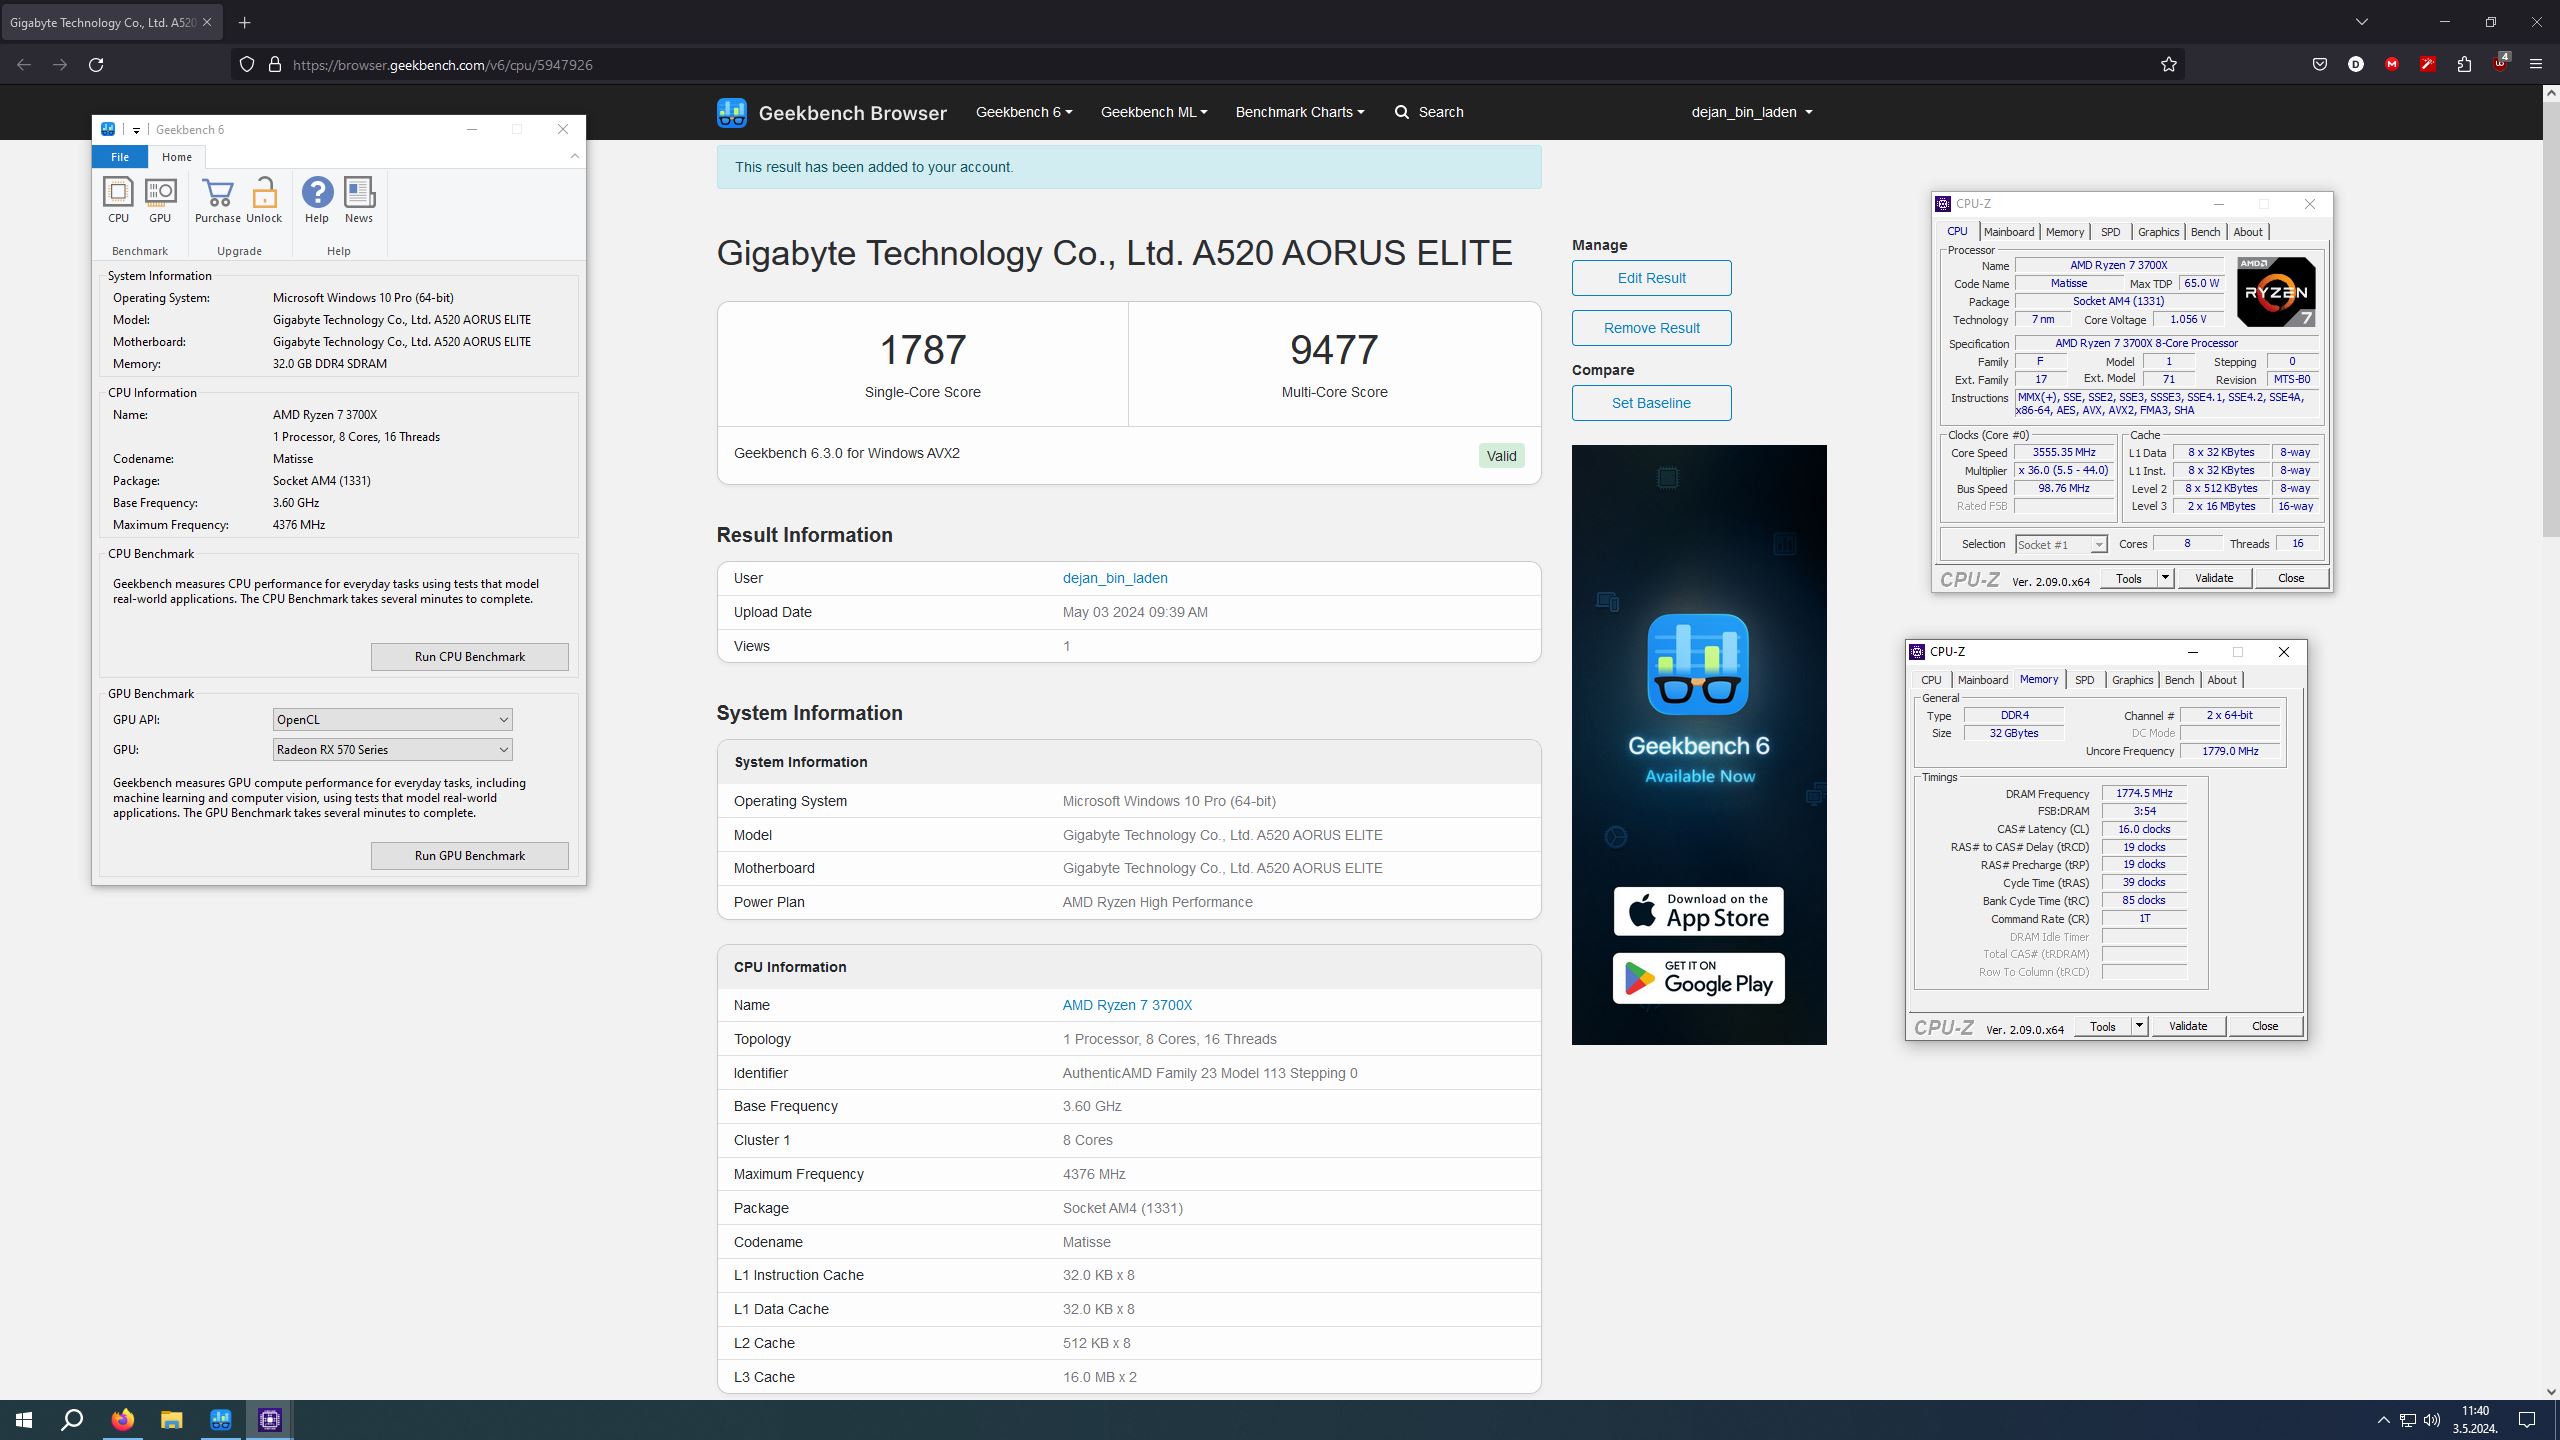Open the dejan_bin_laden account dropdown

1752,112
